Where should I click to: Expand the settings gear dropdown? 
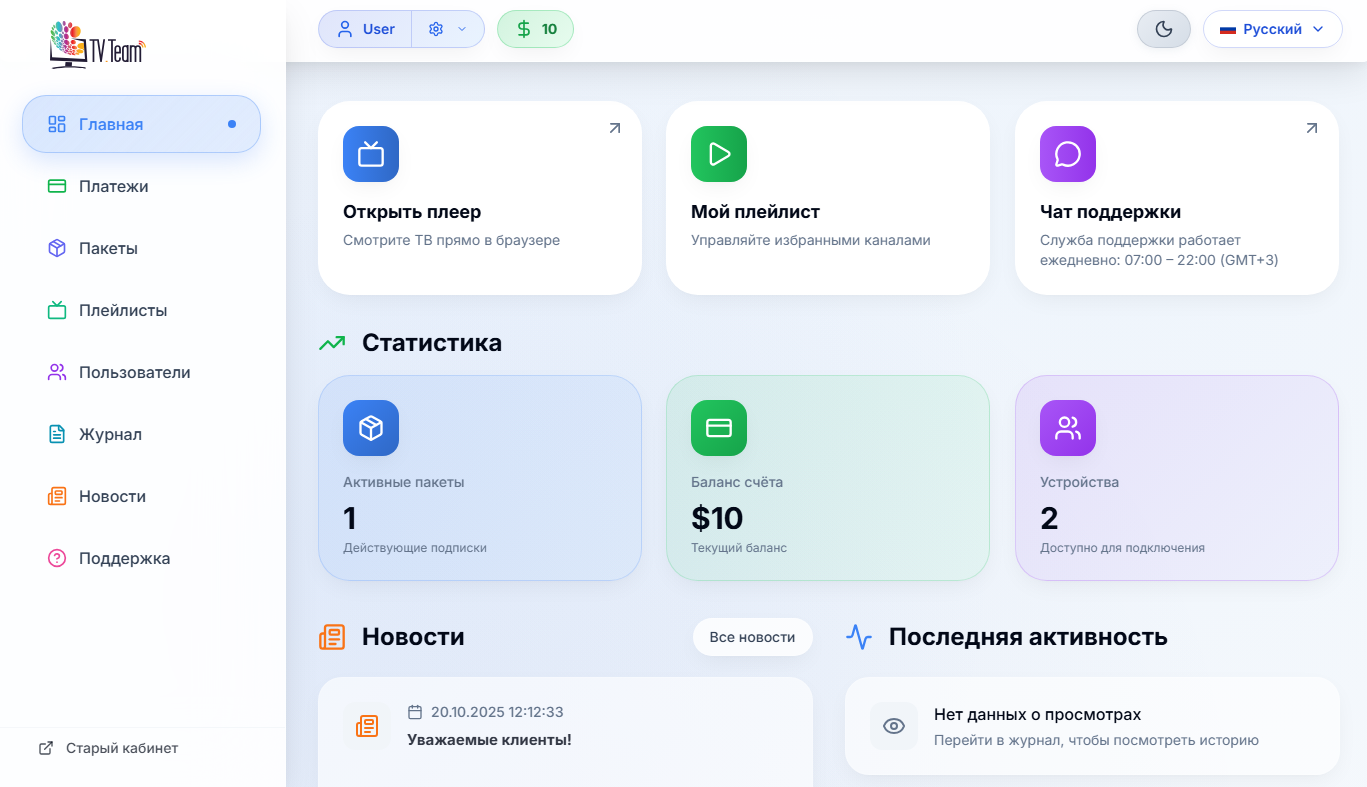(x=448, y=29)
